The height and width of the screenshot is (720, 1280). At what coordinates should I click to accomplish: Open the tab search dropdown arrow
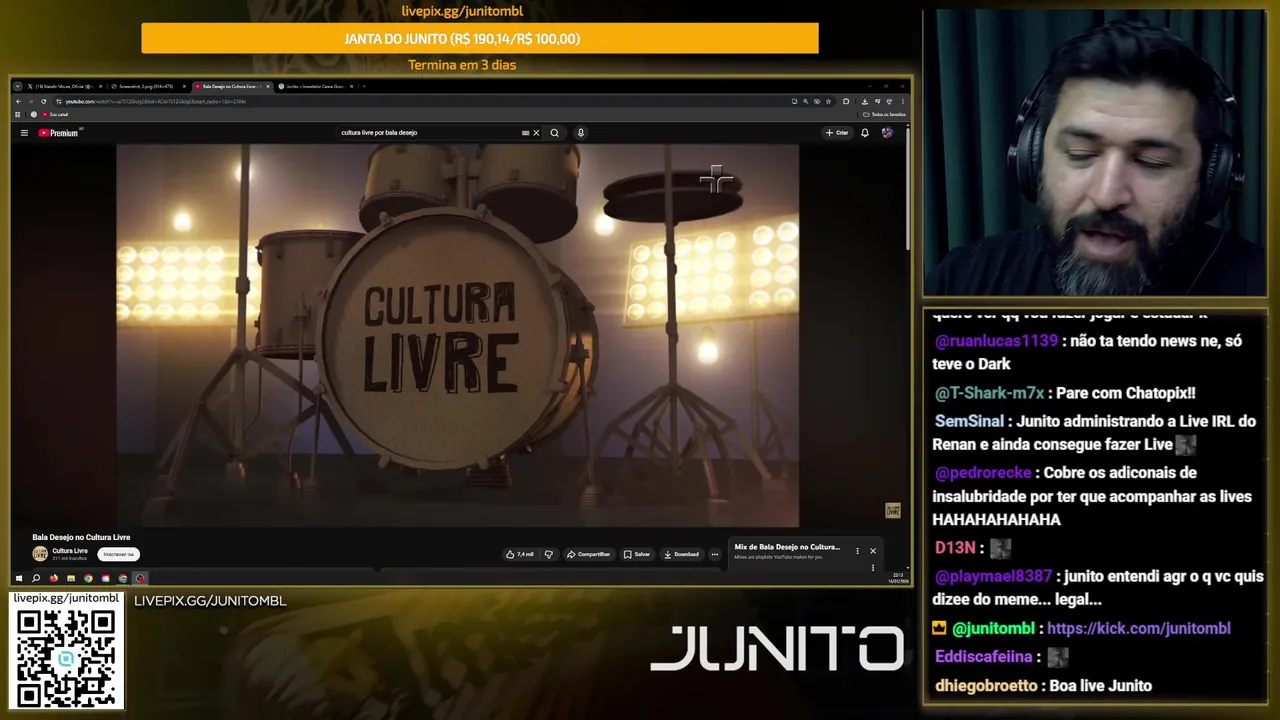[x=18, y=86]
